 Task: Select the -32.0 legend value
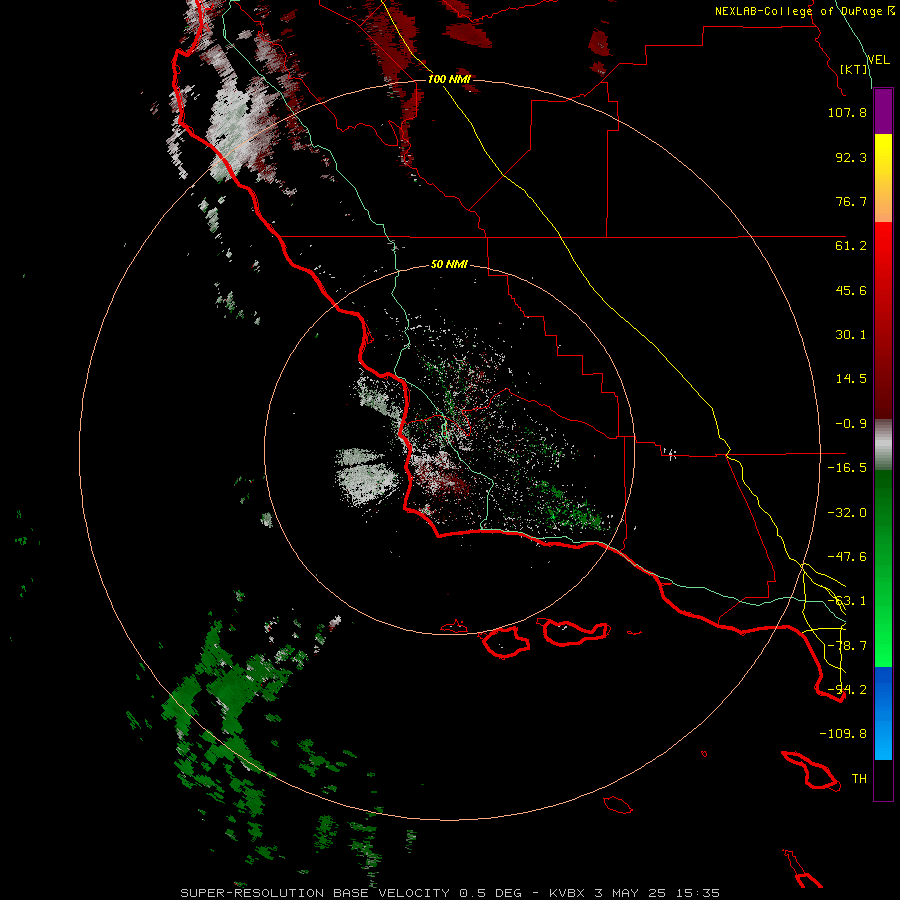pos(847,513)
